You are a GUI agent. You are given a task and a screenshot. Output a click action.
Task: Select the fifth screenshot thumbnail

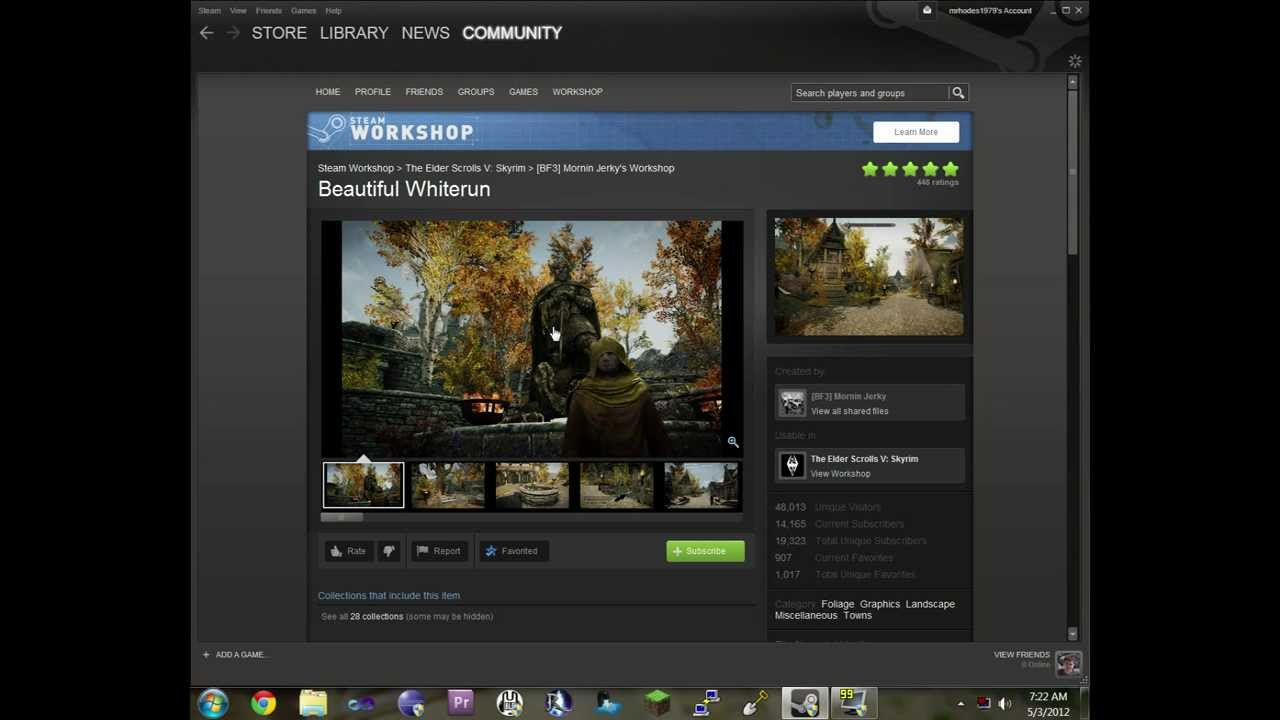pos(701,485)
